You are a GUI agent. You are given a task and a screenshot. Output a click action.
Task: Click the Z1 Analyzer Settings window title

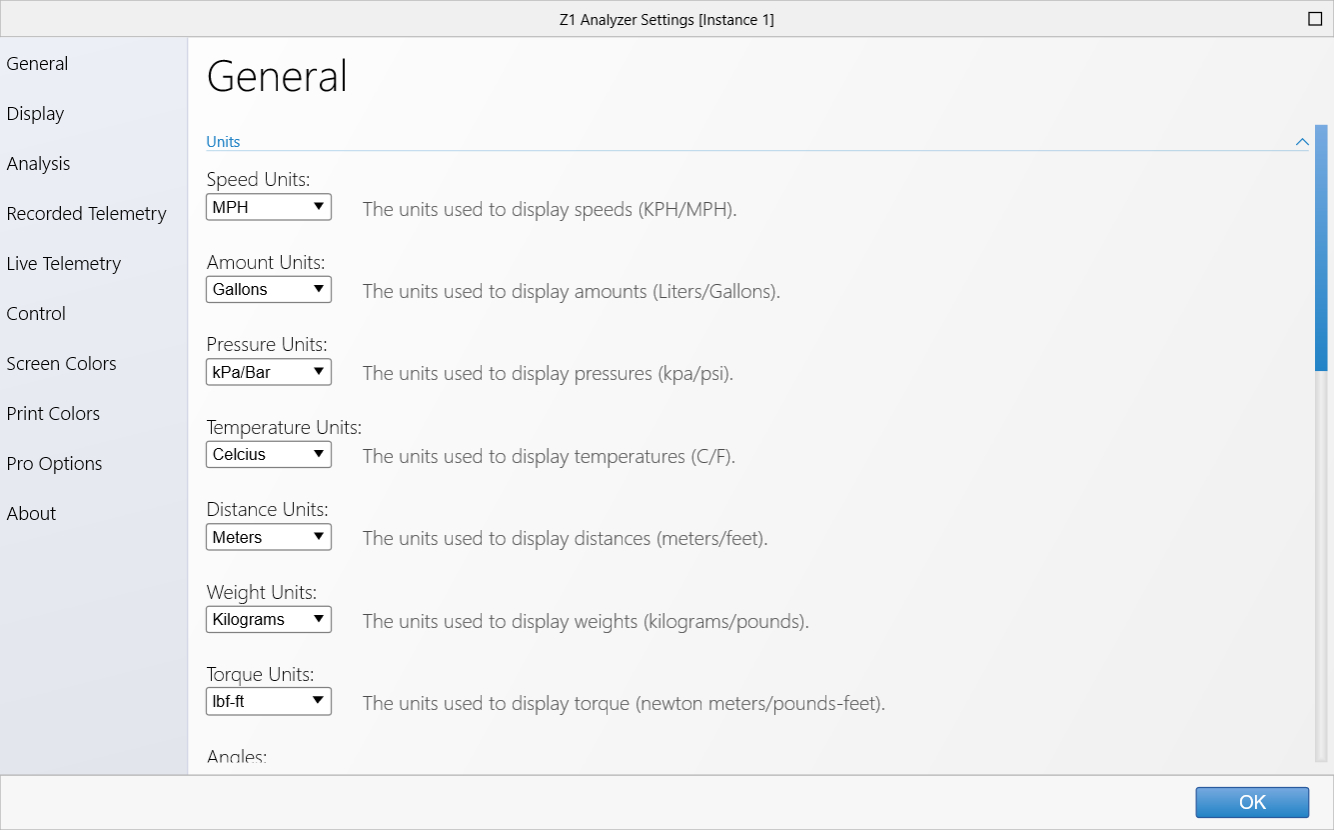(x=667, y=19)
